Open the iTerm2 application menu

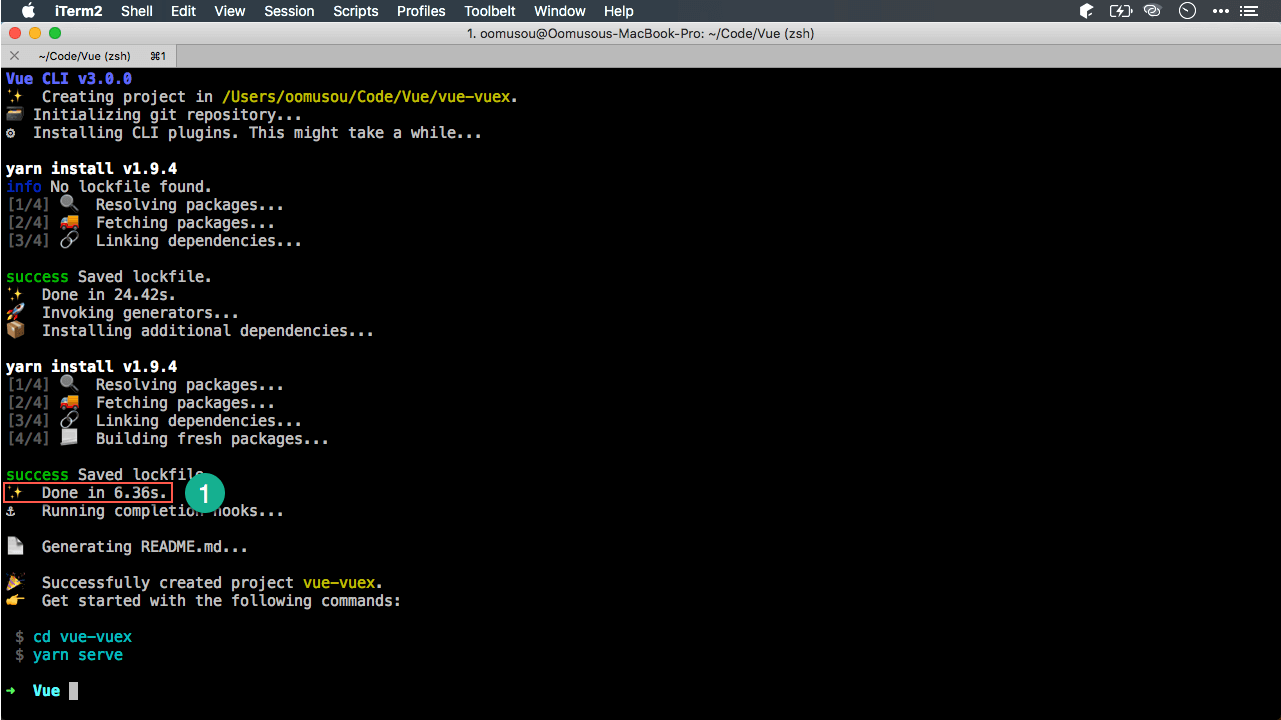[77, 11]
